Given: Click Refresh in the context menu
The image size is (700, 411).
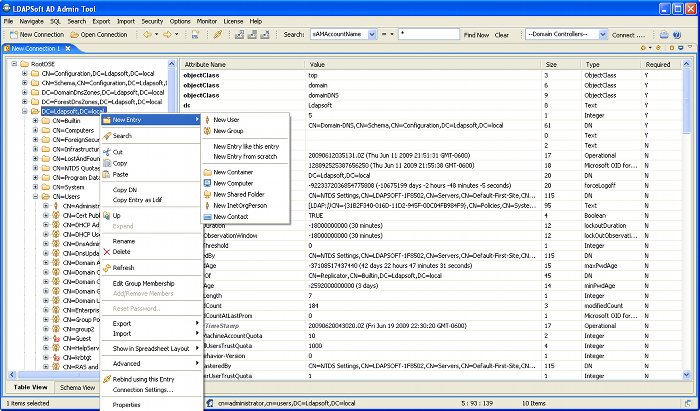Looking at the screenshot, I should pos(123,268).
